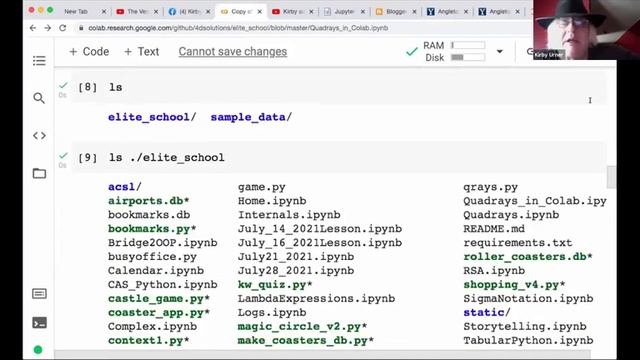The height and width of the screenshot is (360, 640).
Task: Open the terminal icon in left sidebar
Action: pos(39,323)
